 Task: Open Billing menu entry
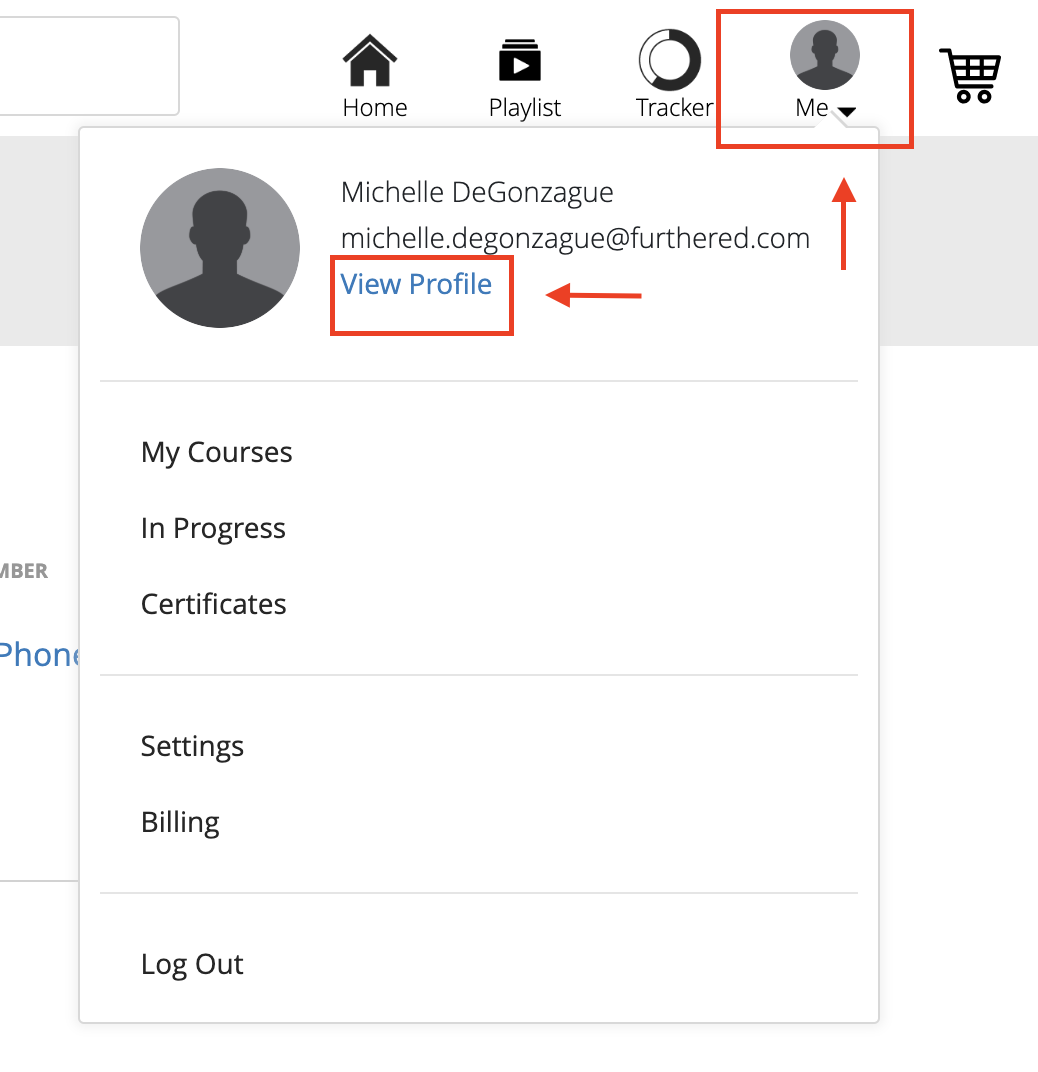(180, 822)
